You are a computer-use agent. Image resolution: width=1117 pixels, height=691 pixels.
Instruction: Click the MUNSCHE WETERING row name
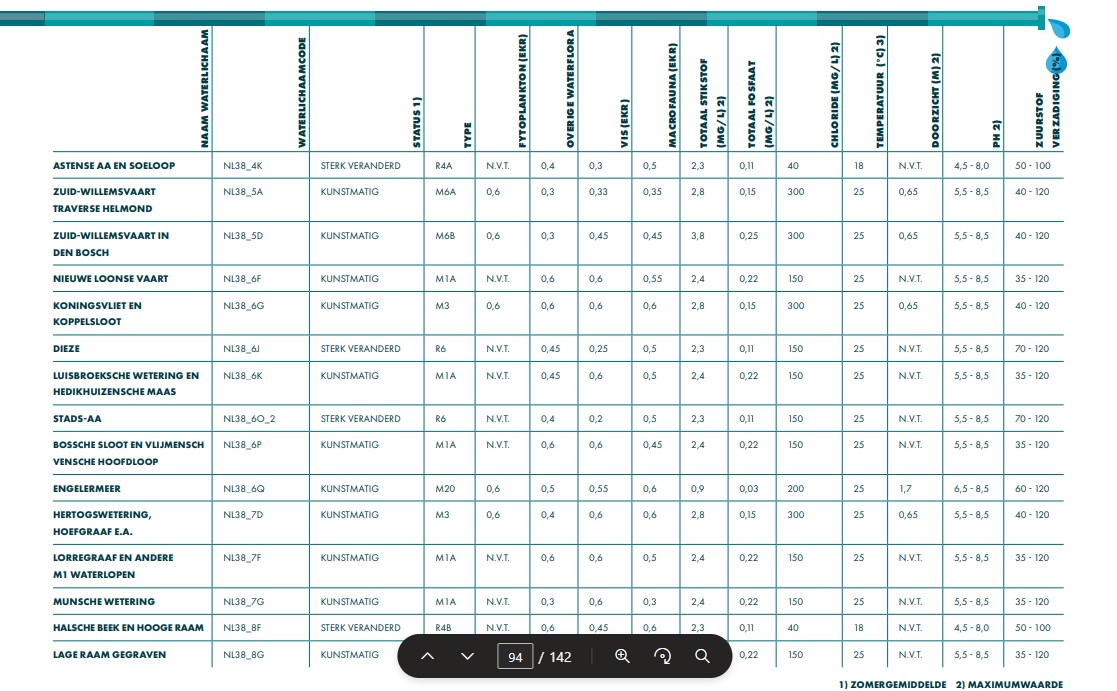[104, 602]
